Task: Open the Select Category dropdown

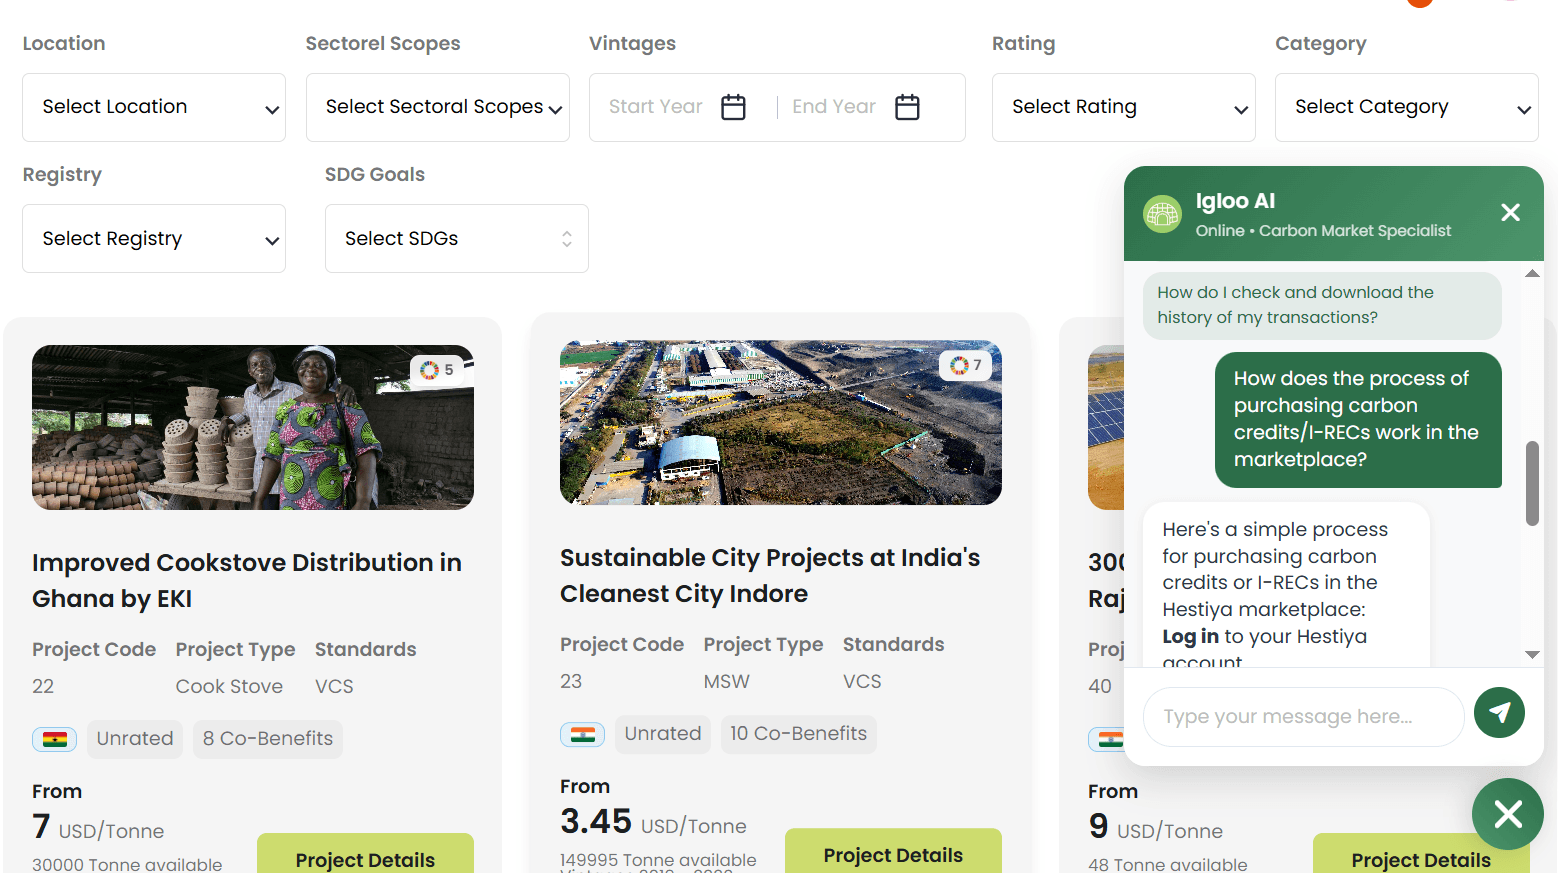Action: pos(1406,107)
